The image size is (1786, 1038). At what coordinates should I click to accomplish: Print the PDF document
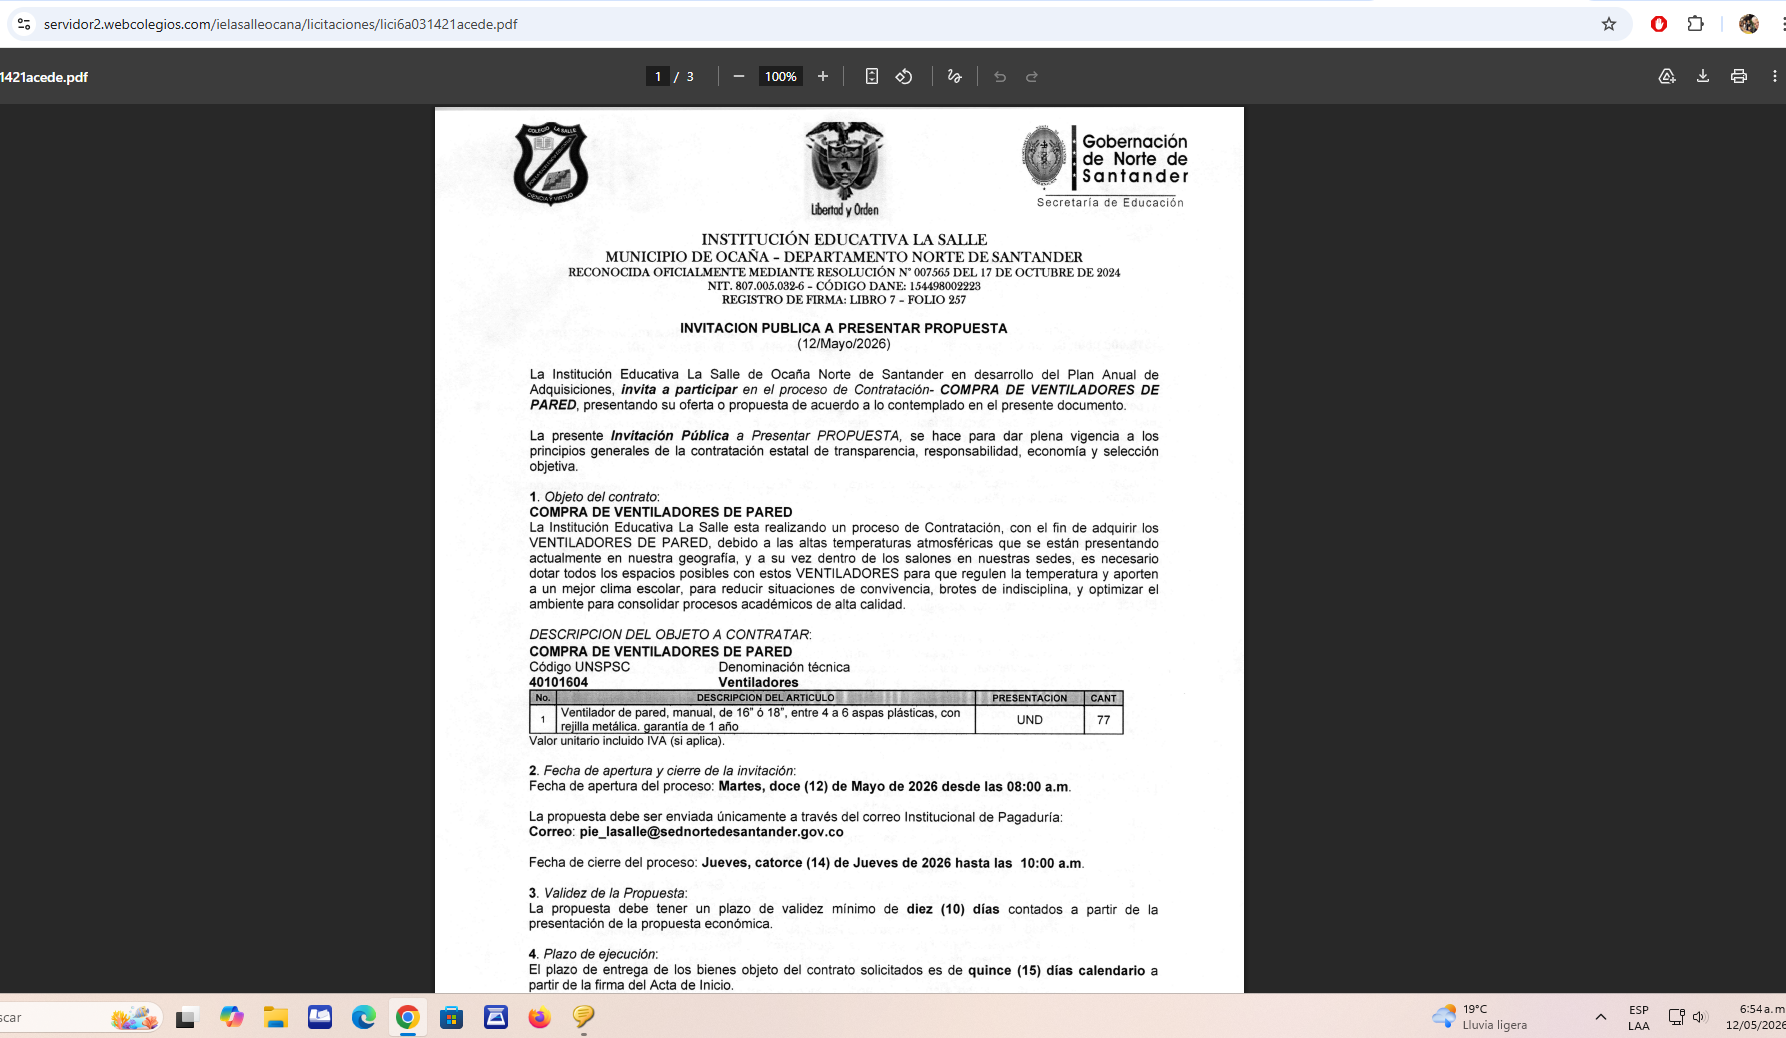click(x=1739, y=77)
